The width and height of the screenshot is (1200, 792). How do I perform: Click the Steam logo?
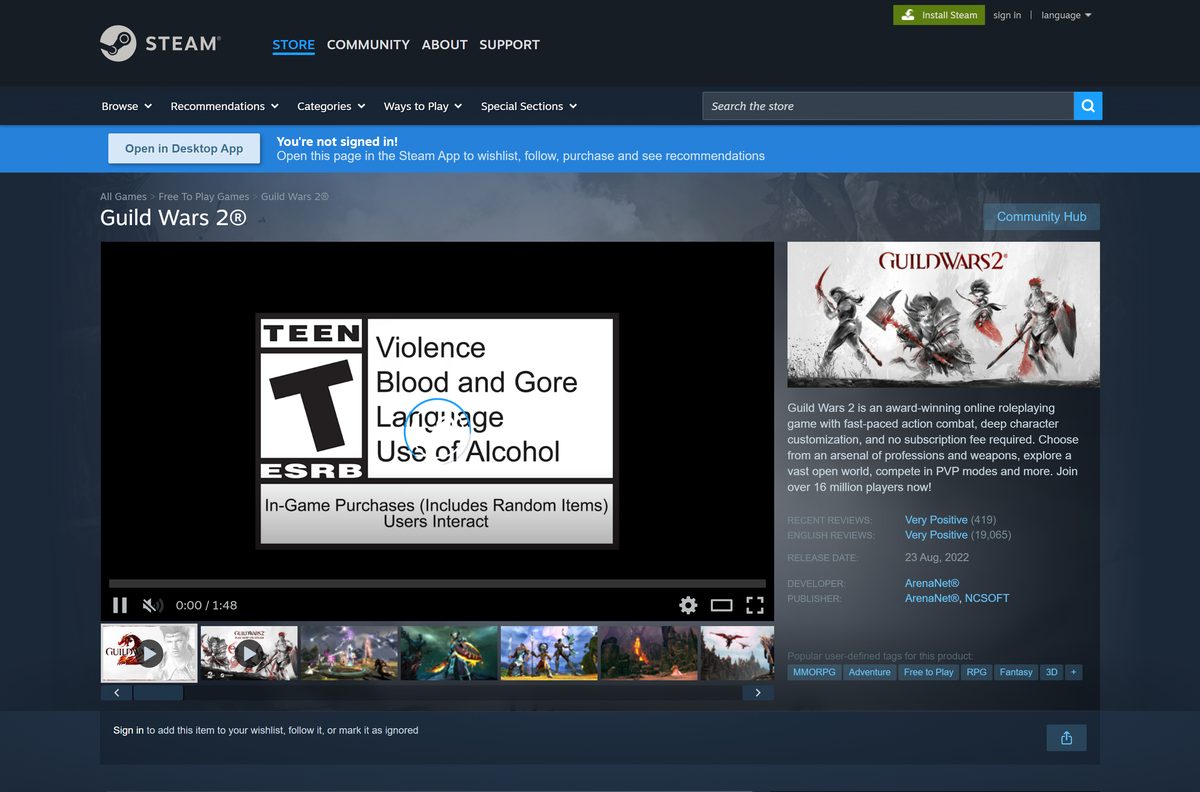(160, 44)
